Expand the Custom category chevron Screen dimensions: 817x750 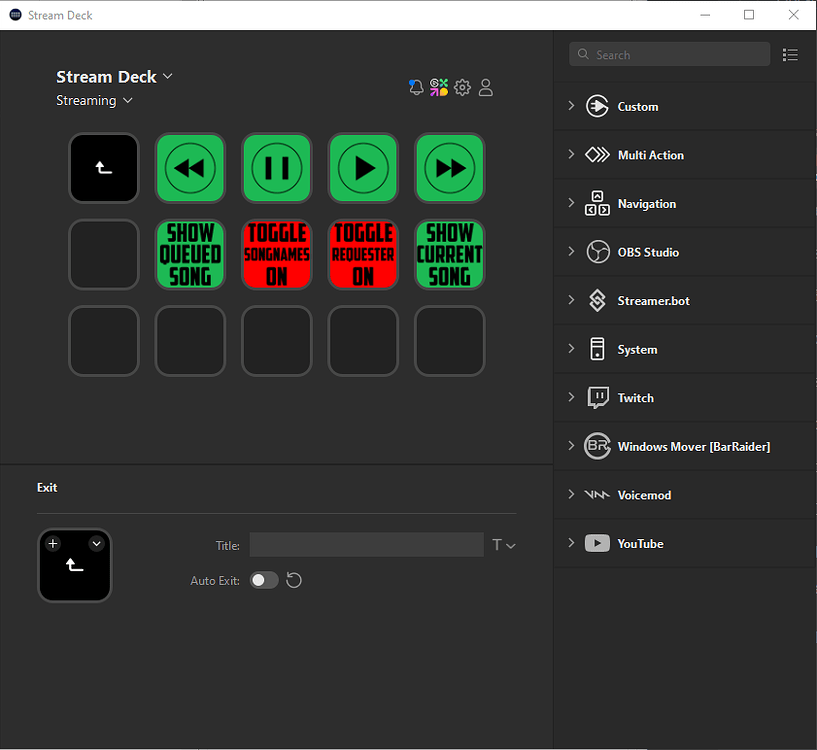coord(571,106)
